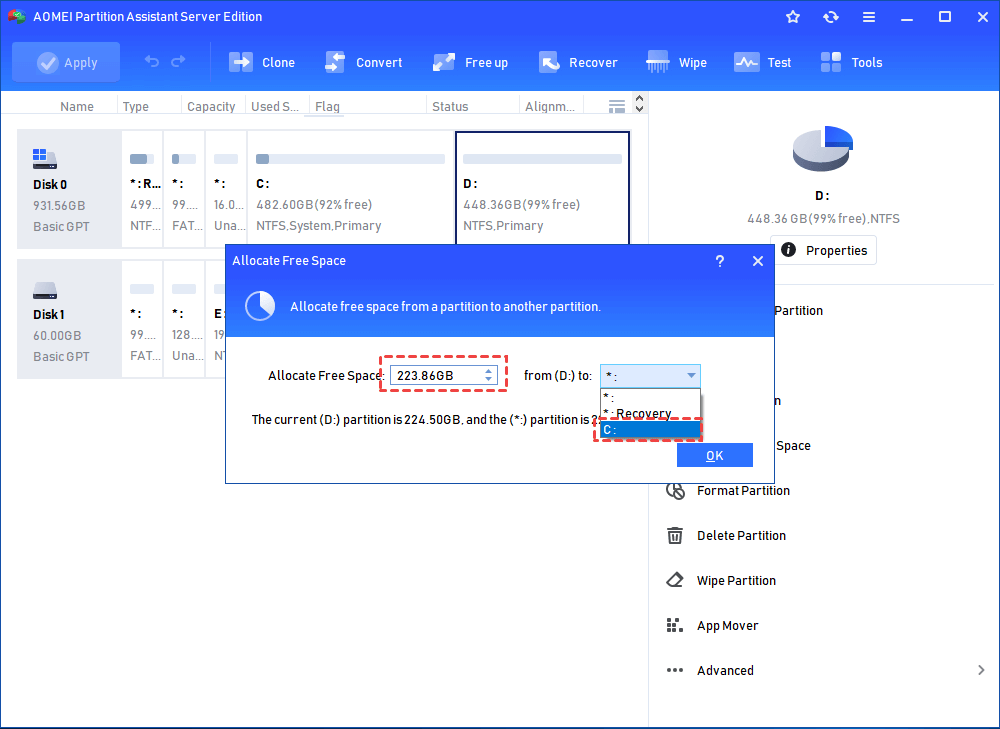Image resolution: width=1000 pixels, height=729 pixels.
Task: Click the Apply checkmark button
Action: [x=66, y=62]
